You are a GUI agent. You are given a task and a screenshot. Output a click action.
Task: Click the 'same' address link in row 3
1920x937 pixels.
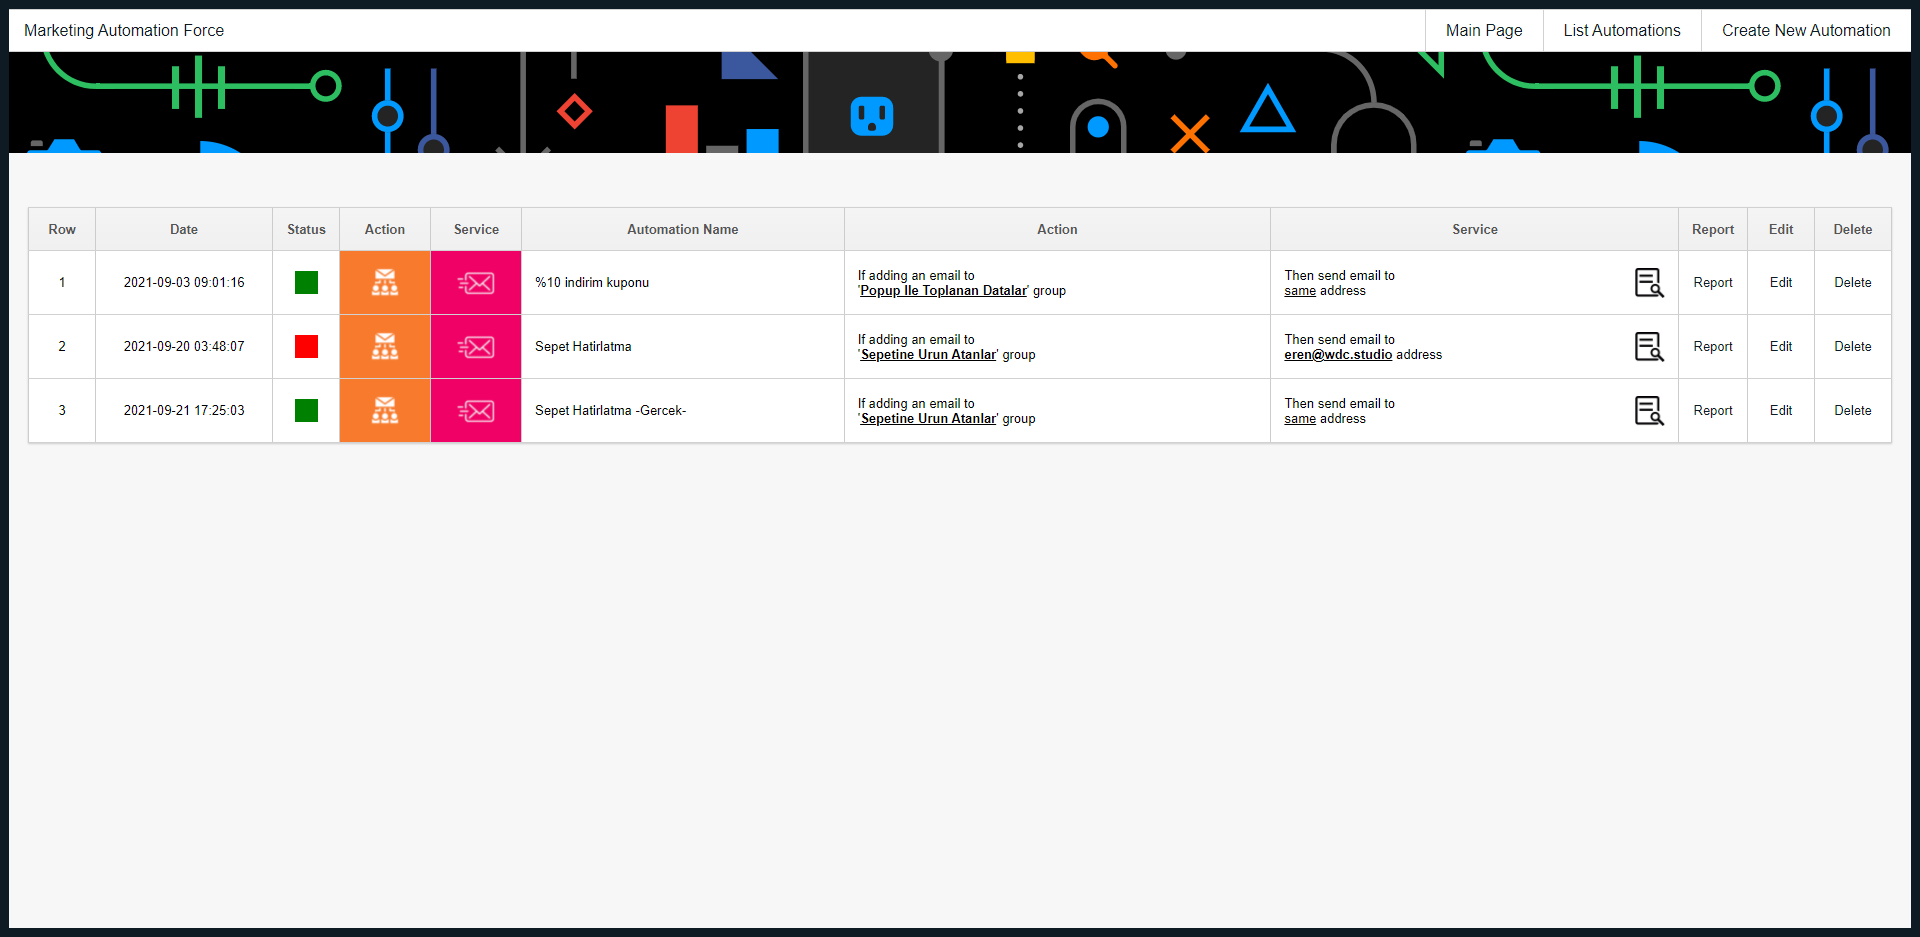pos(1300,419)
